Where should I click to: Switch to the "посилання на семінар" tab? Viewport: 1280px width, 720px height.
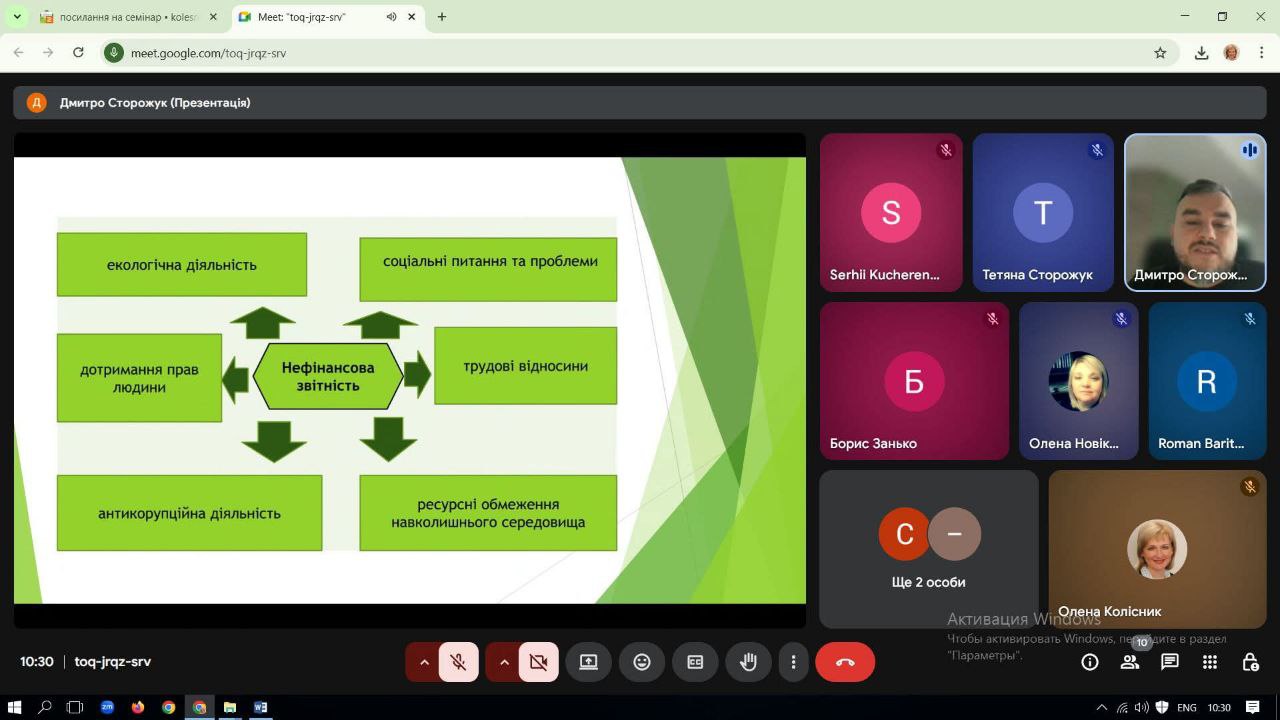[125, 17]
